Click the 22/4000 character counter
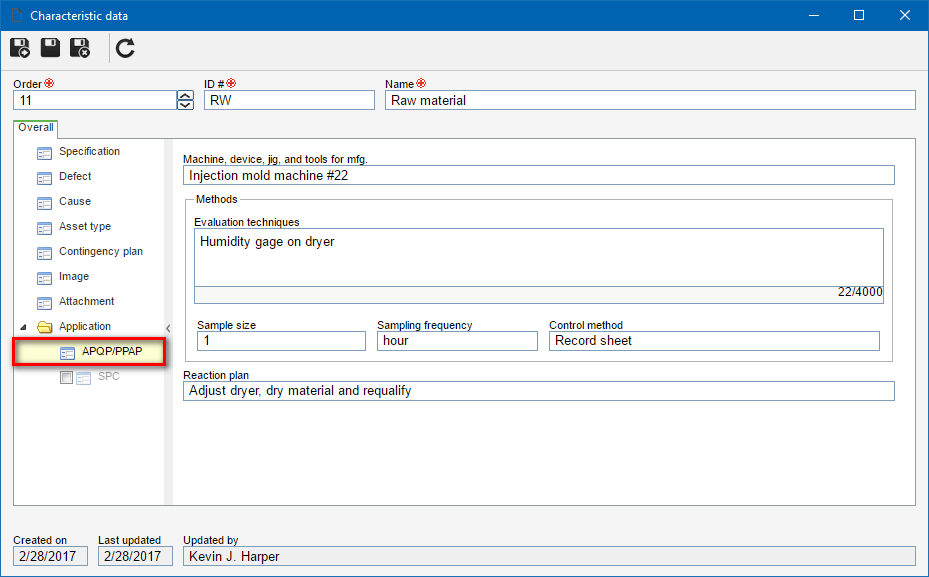Screen dimensions: 929x577 point(860,291)
